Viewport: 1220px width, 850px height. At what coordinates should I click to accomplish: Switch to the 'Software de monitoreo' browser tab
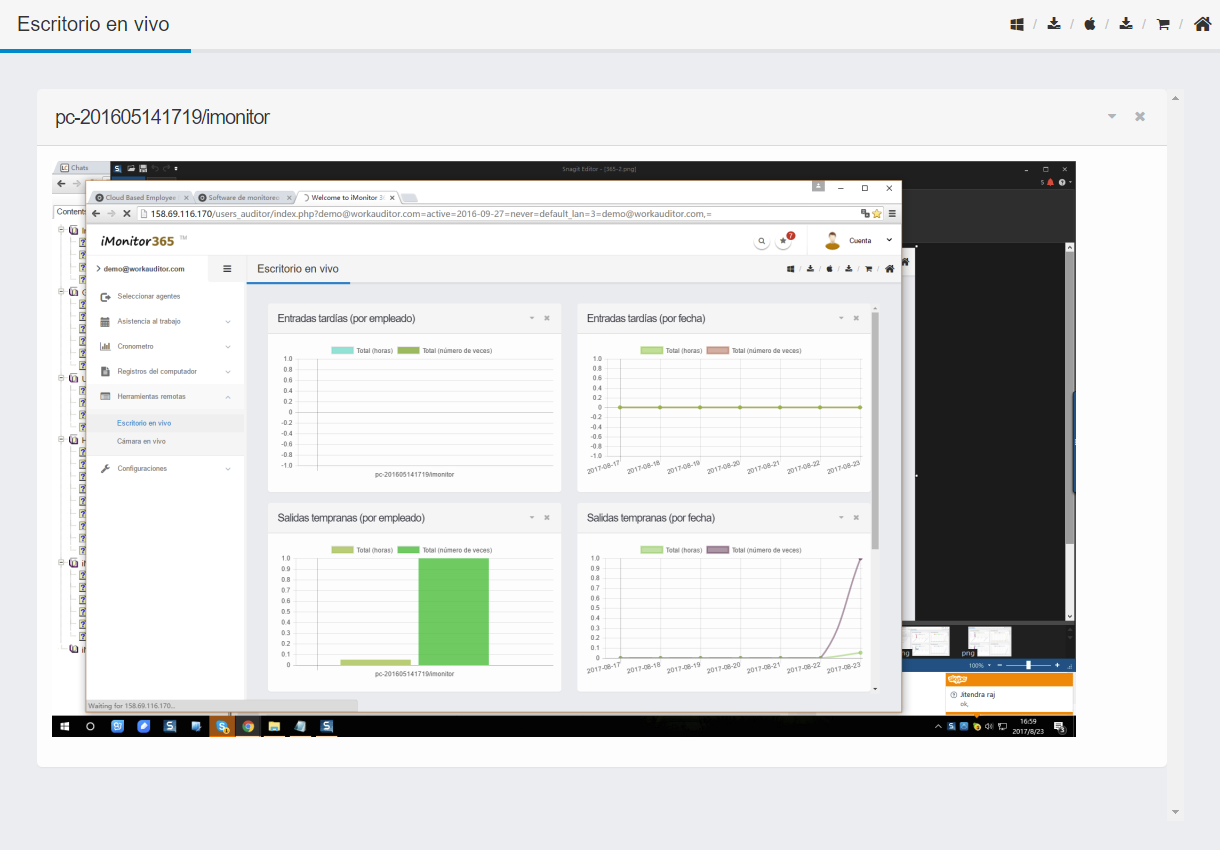(243, 198)
